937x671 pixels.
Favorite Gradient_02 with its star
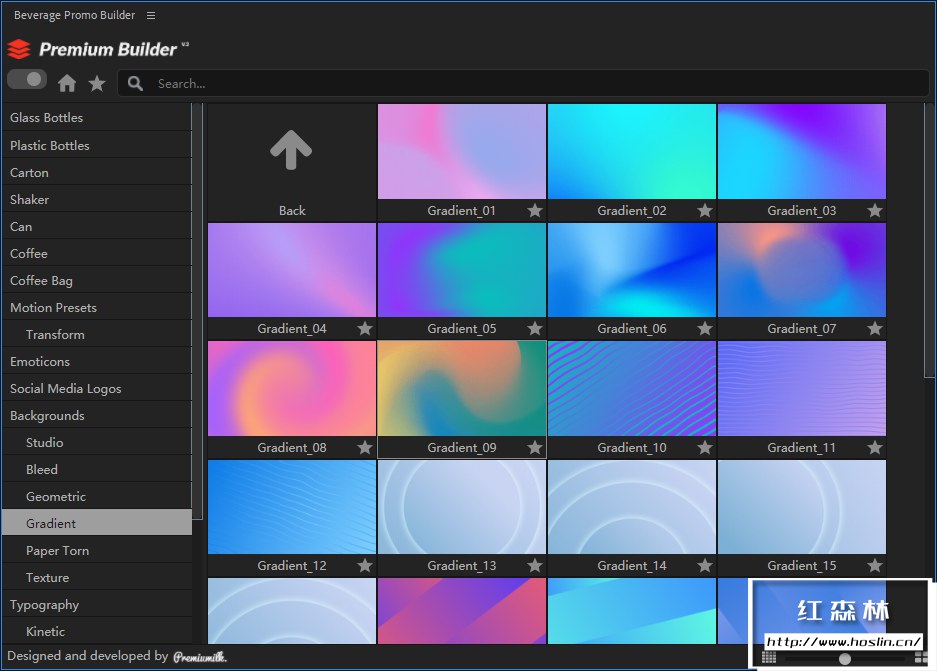tap(705, 210)
